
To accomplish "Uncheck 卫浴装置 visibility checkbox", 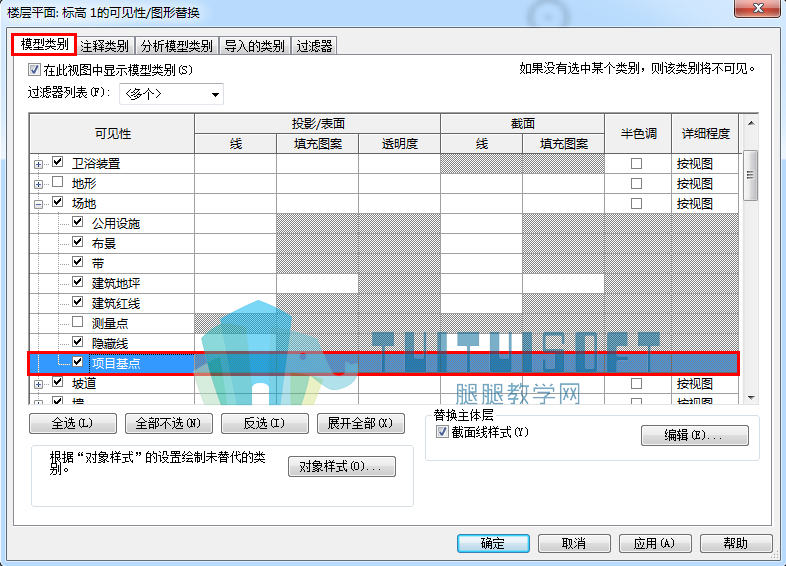I will pyautogui.click(x=58, y=162).
